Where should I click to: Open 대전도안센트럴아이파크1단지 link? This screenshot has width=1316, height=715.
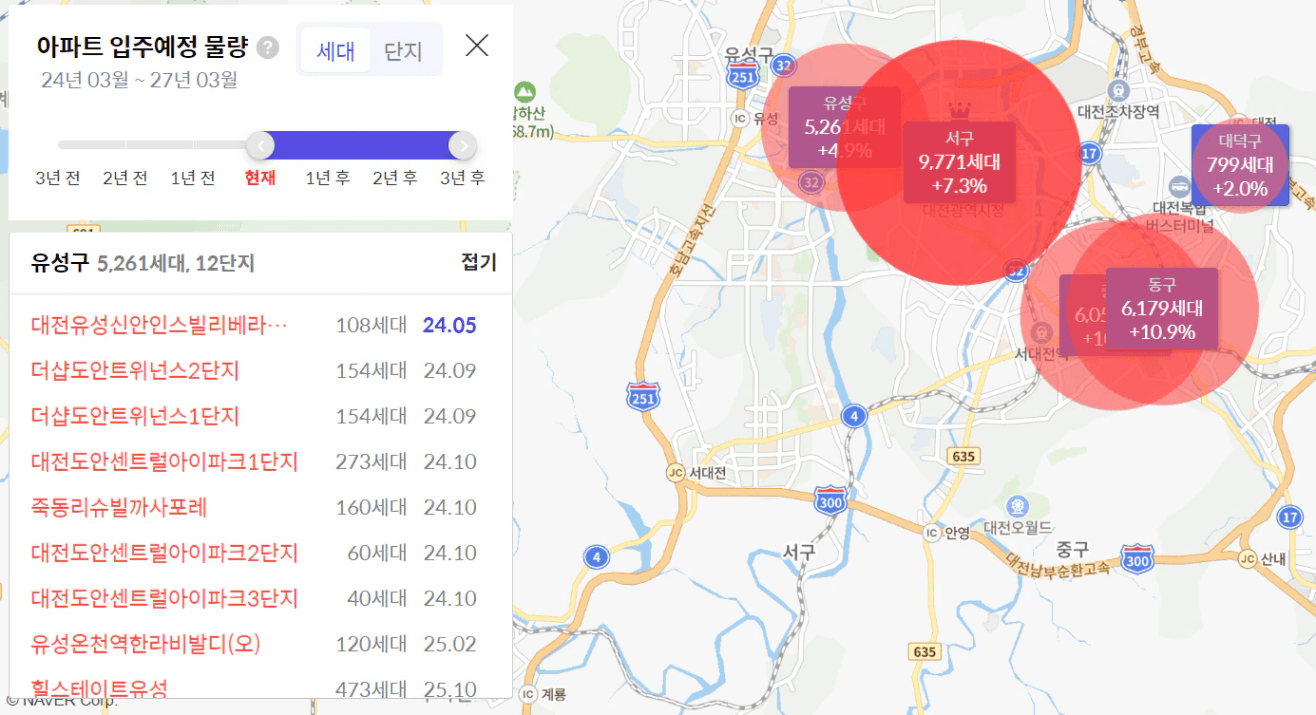click(x=165, y=462)
